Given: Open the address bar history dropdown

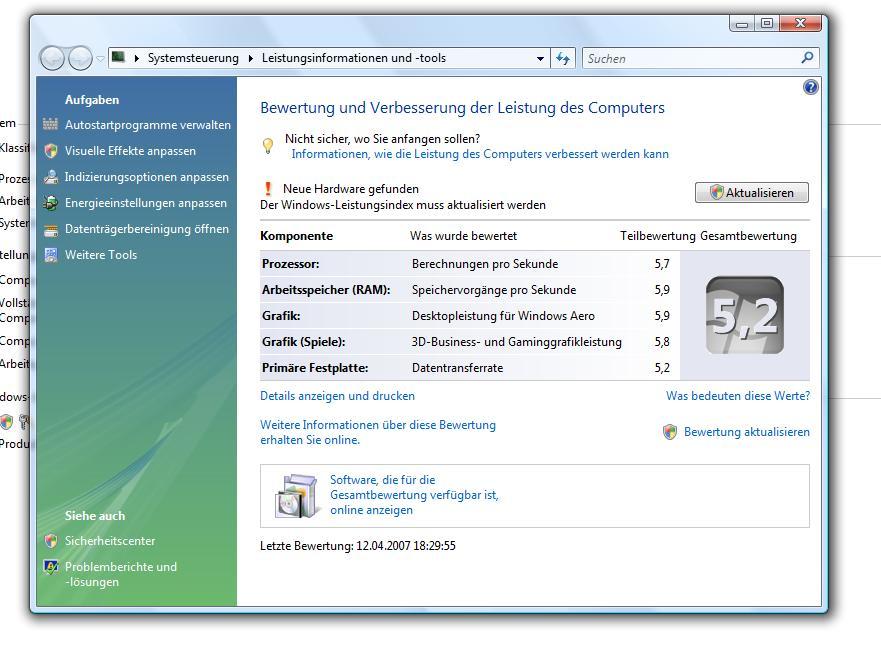Looking at the screenshot, I should point(540,58).
